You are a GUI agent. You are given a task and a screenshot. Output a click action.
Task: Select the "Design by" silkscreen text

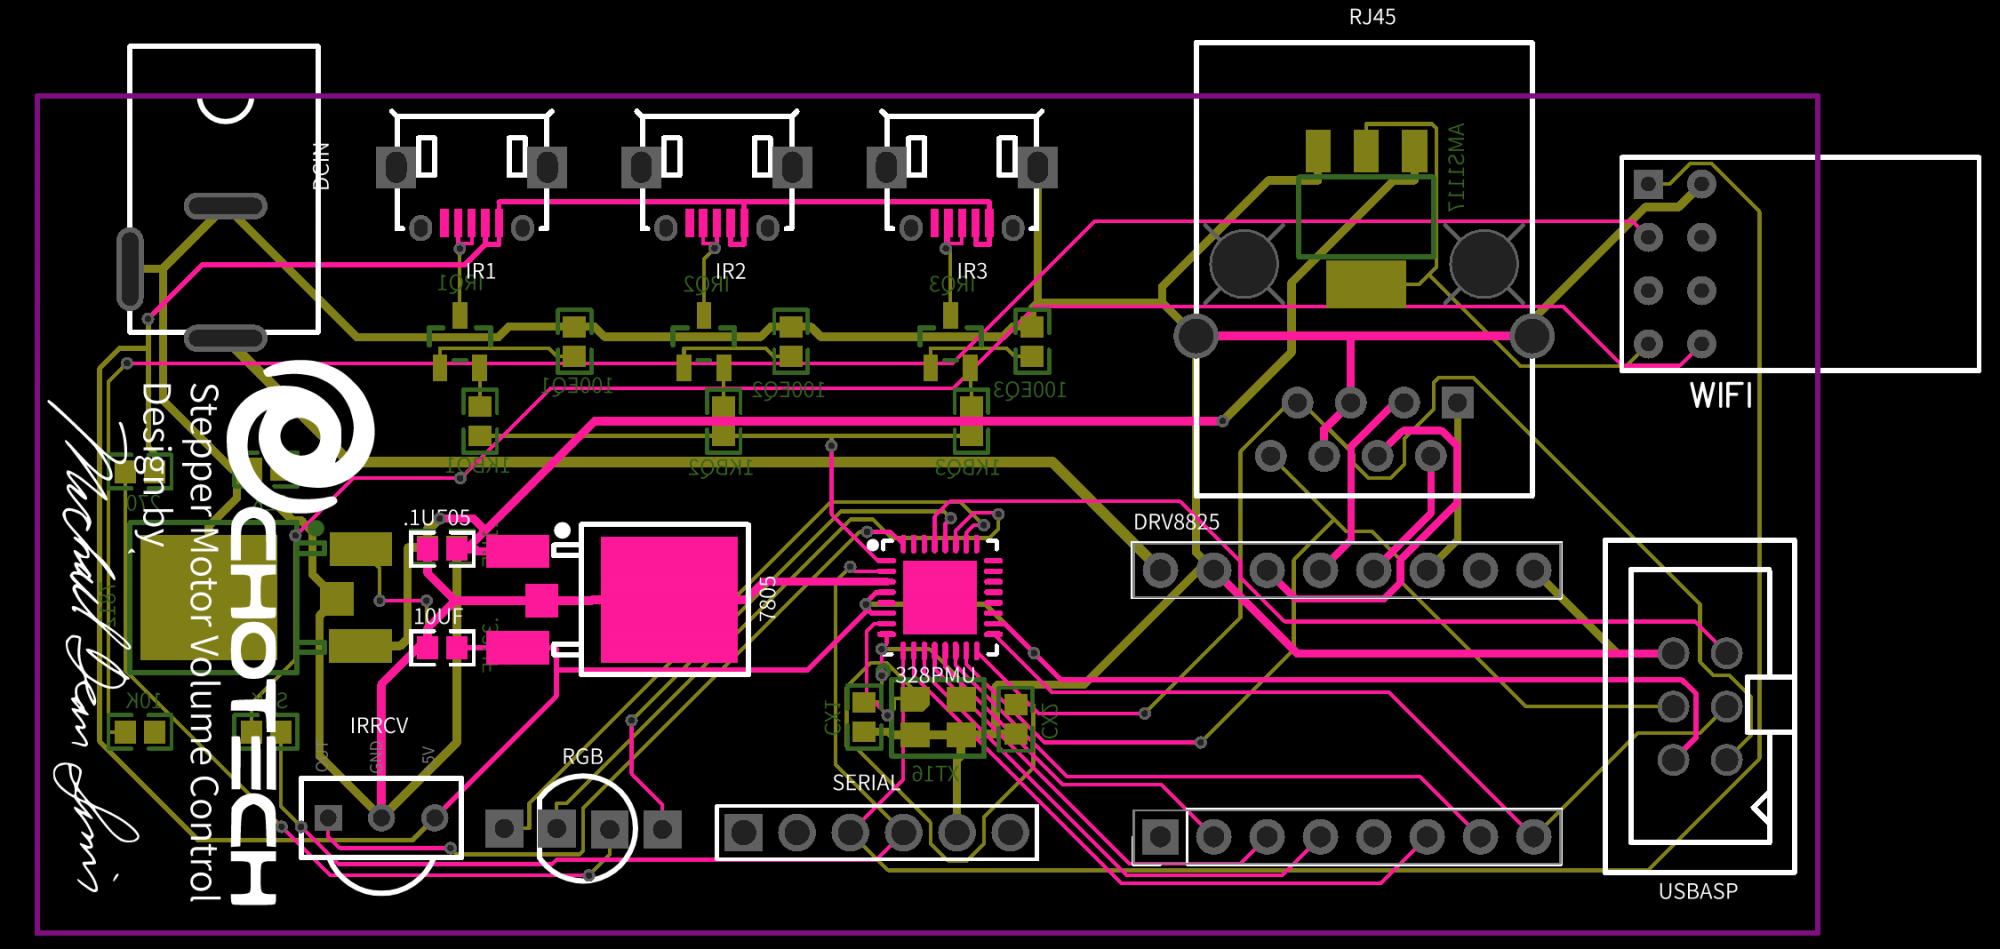pos(156,464)
